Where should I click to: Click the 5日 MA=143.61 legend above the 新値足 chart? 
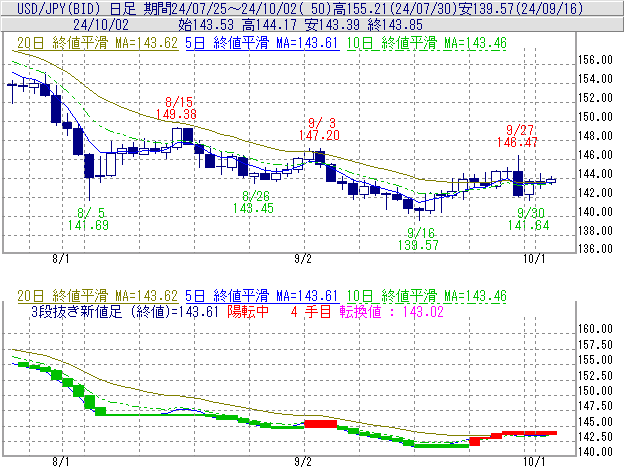coord(262,296)
